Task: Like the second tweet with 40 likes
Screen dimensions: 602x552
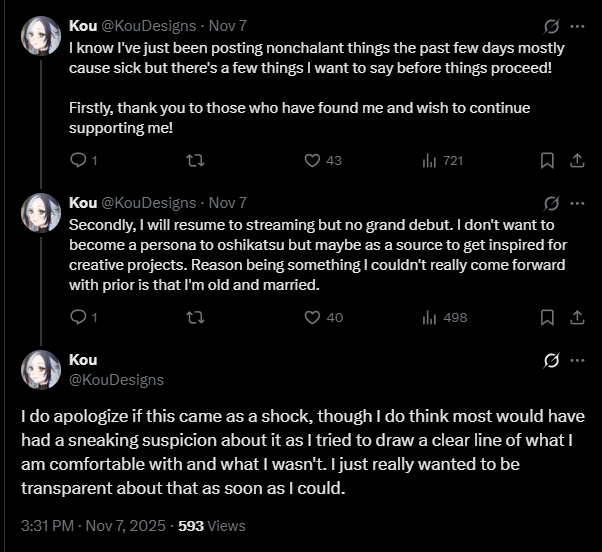Action: coord(312,317)
